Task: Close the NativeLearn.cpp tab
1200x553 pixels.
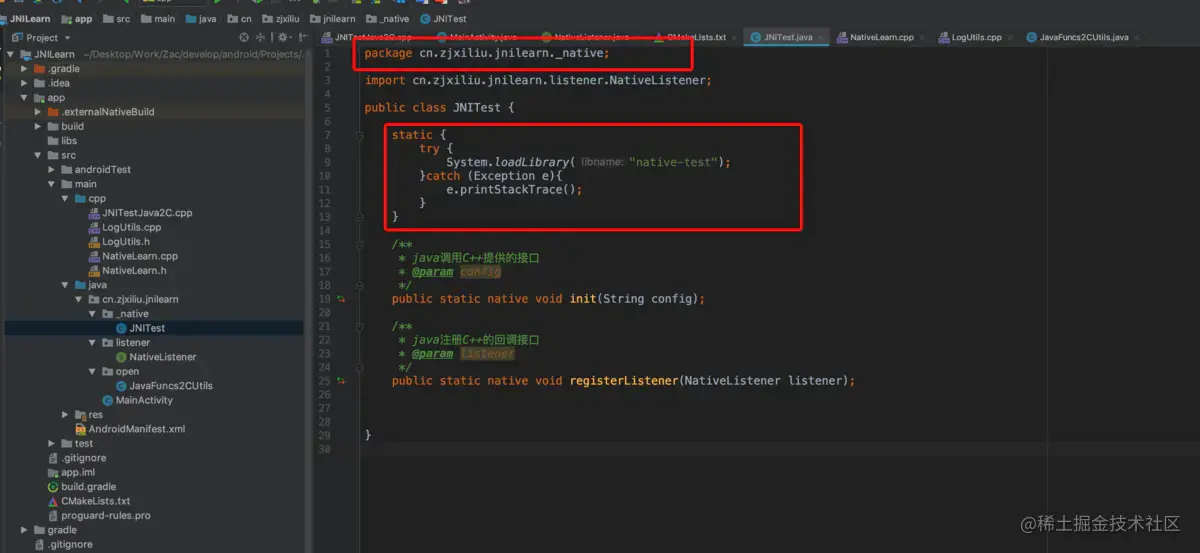Action: coord(922,37)
